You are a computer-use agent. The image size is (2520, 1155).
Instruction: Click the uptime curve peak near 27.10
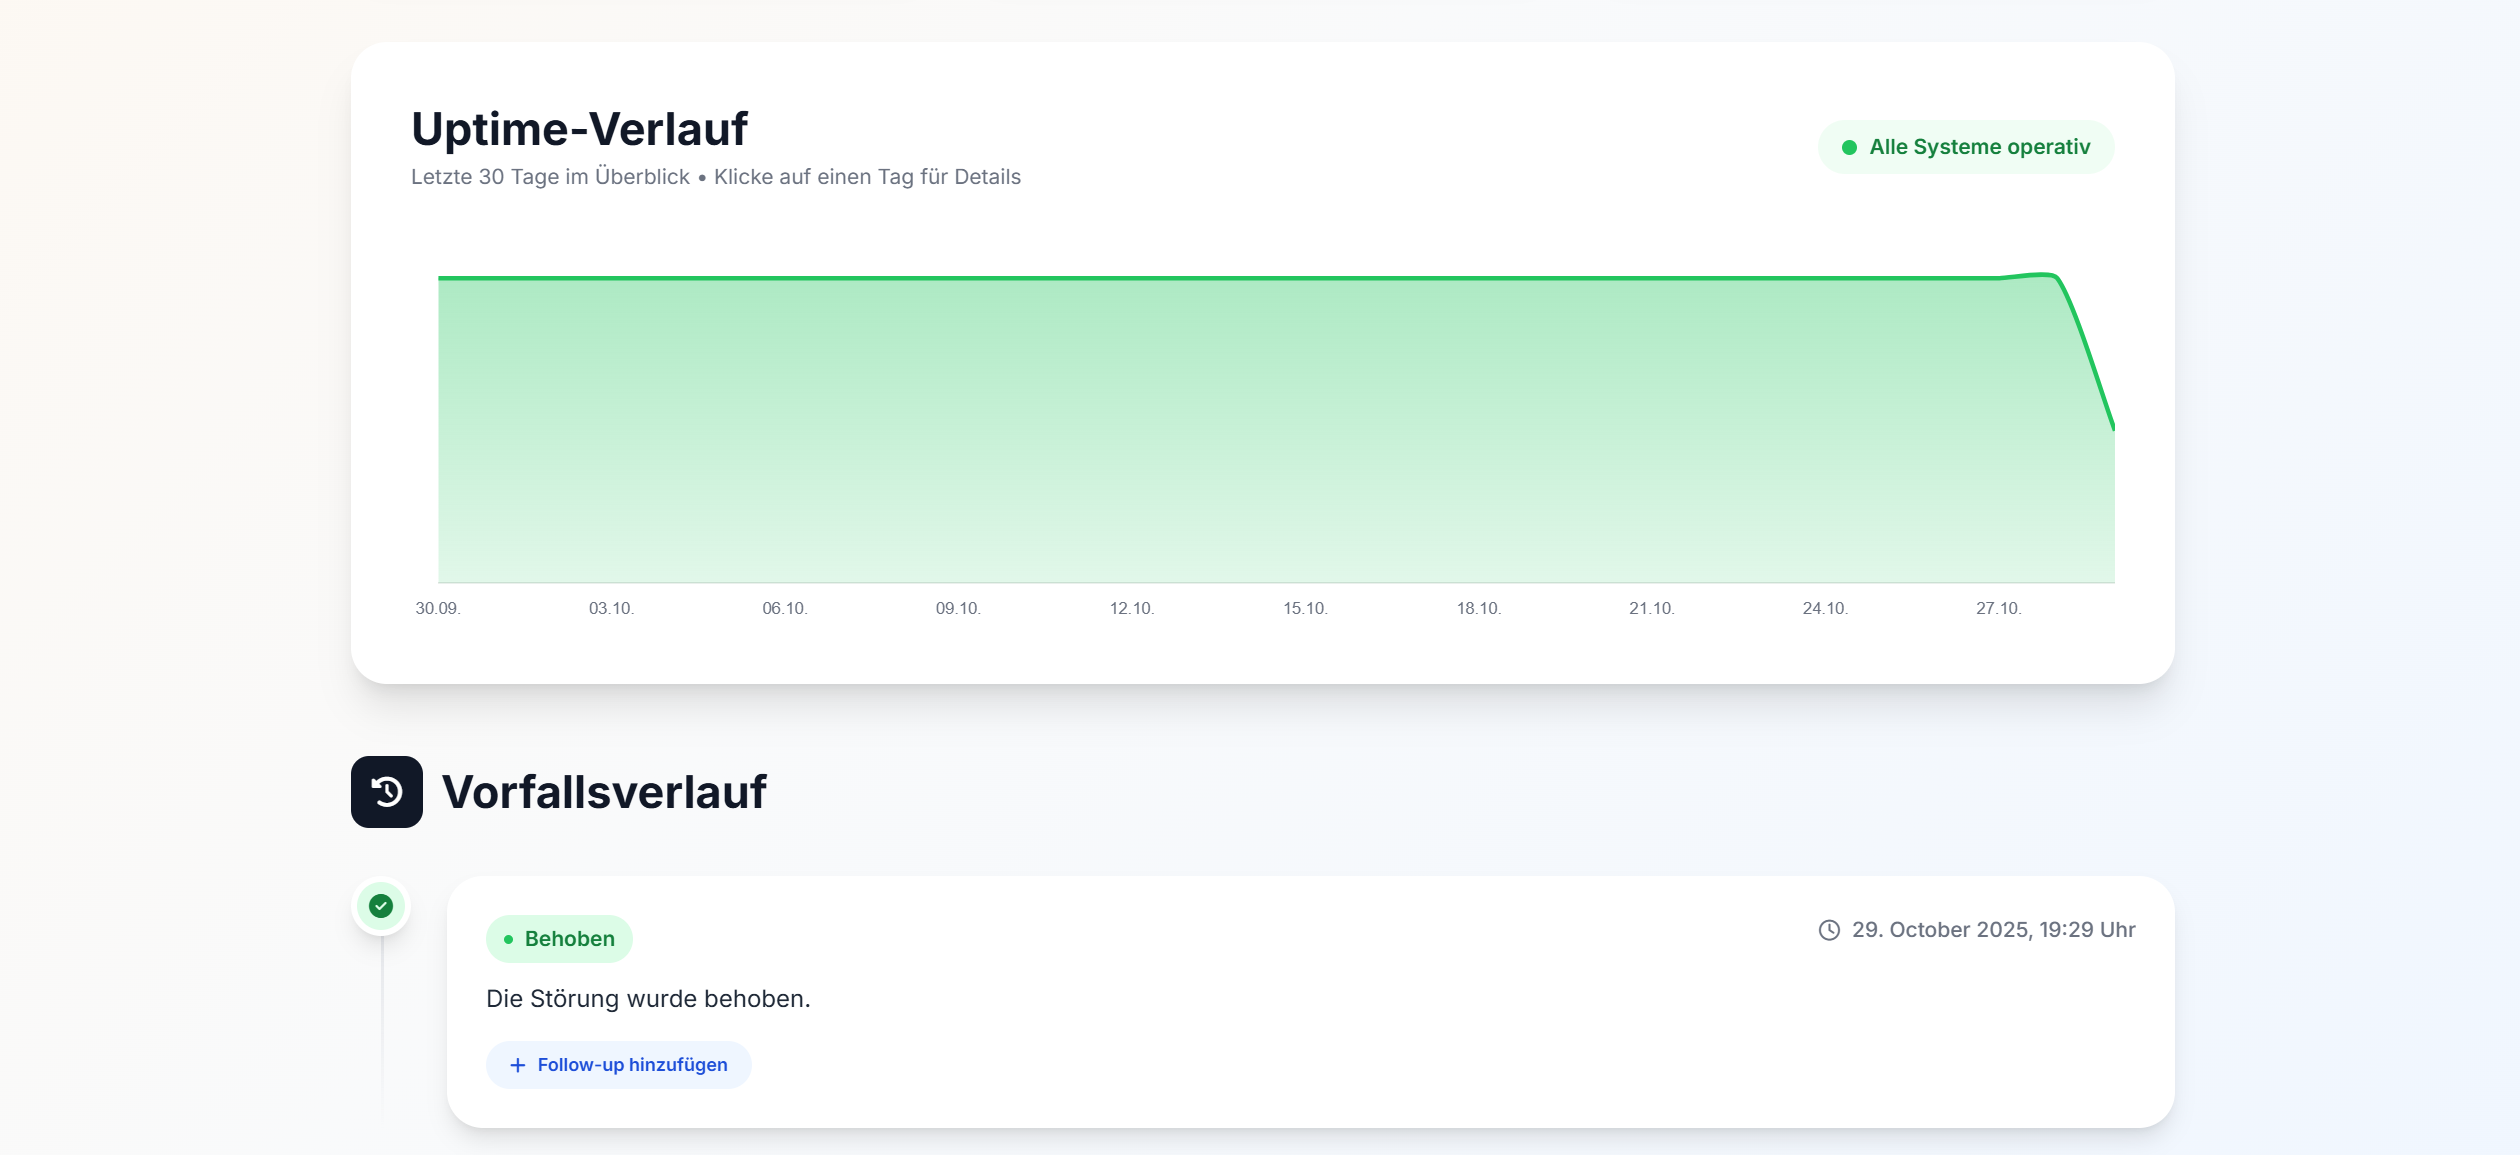[x=2040, y=273]
